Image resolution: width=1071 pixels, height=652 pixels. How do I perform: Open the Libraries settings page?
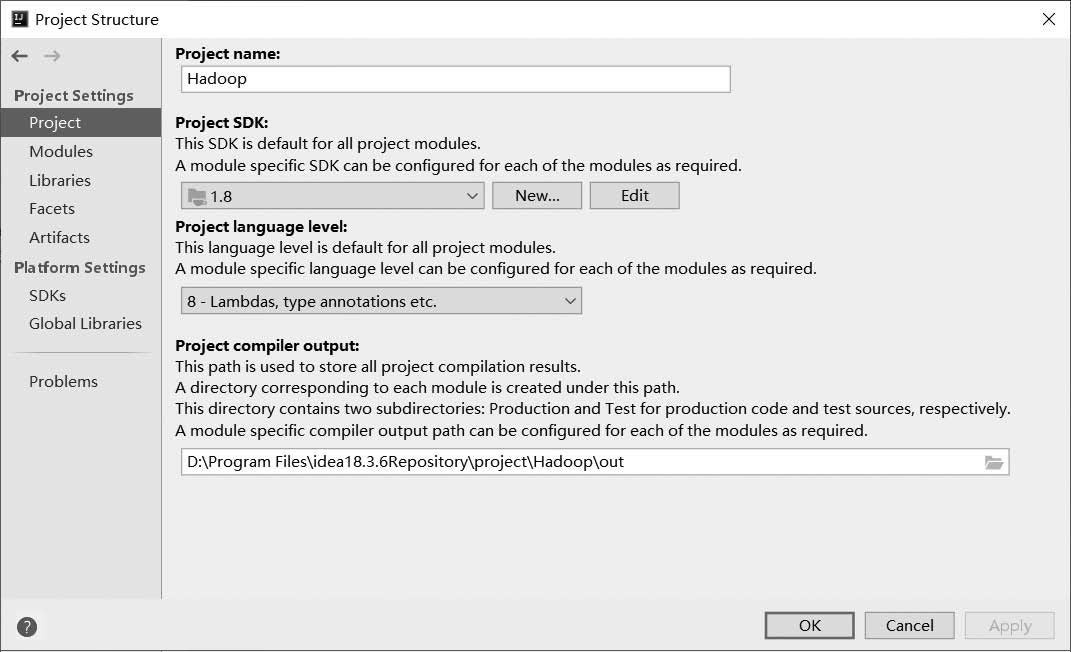tap(60, 180)
